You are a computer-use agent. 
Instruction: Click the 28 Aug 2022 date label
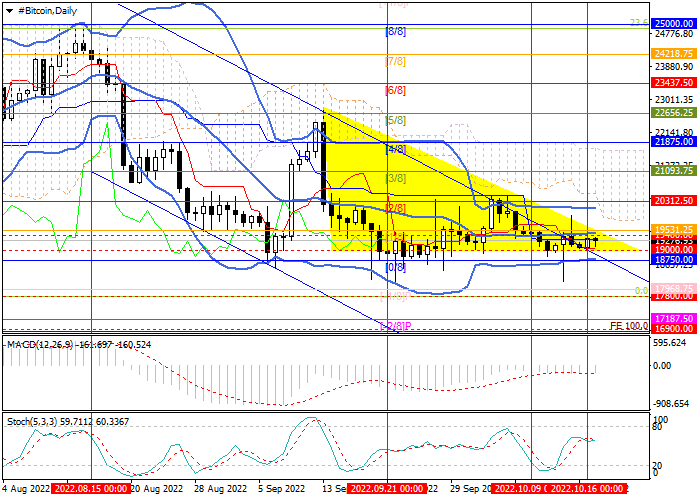click(x=221, y=488)
